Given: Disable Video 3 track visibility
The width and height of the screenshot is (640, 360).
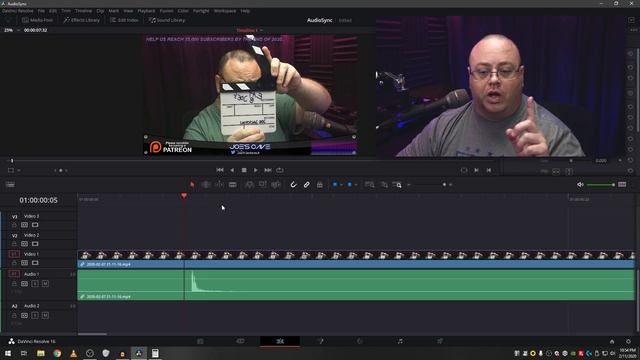Looking at the screenshot, I should [35, 225].
